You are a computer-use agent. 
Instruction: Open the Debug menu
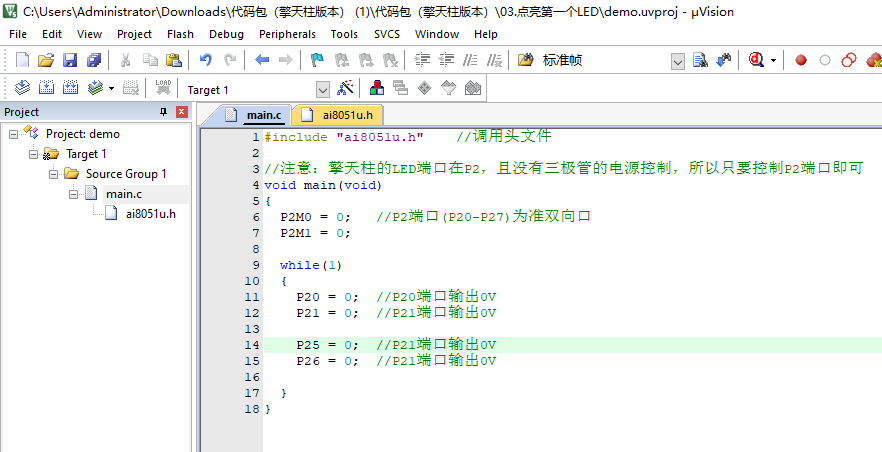point(226,34)
